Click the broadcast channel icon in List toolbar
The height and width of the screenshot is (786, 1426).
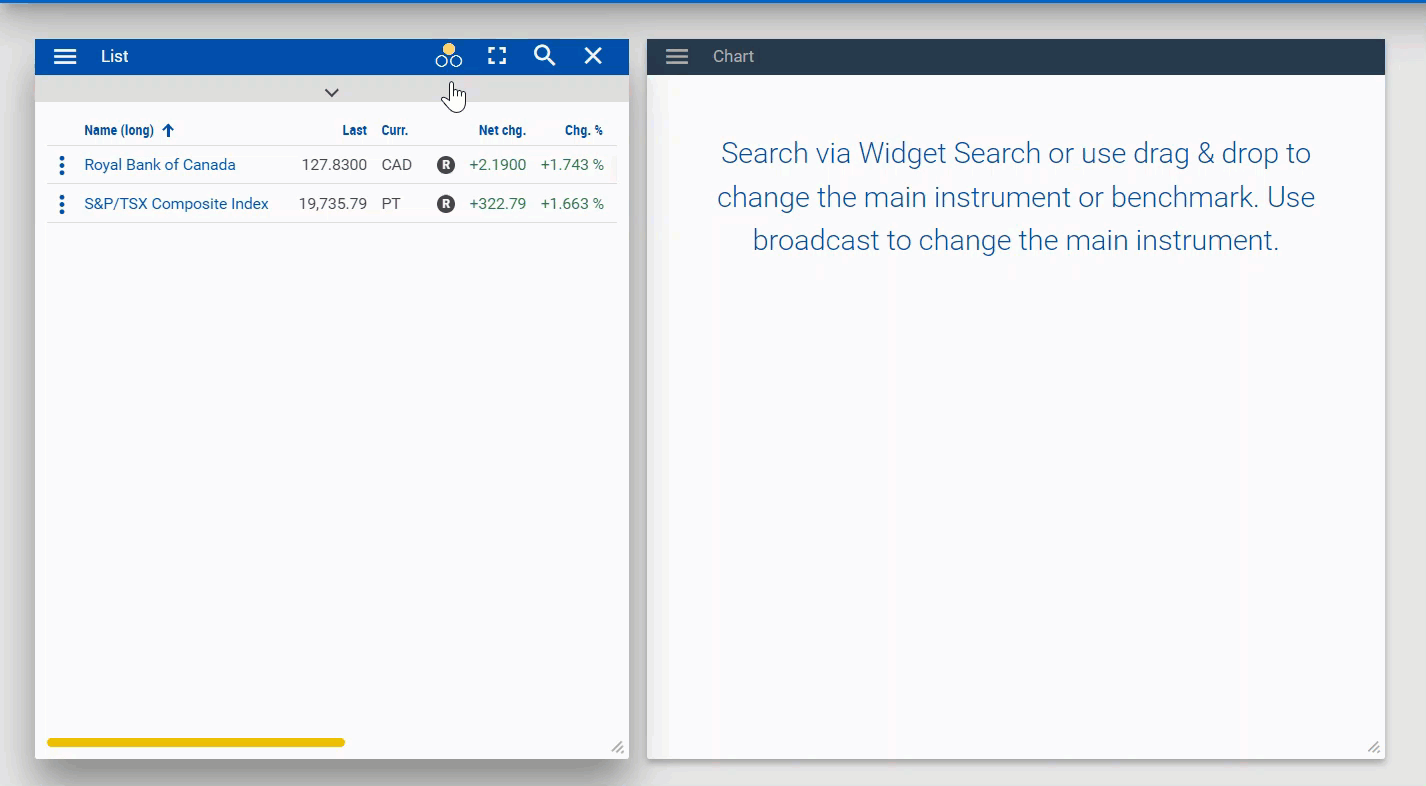[x=448, y=56]
